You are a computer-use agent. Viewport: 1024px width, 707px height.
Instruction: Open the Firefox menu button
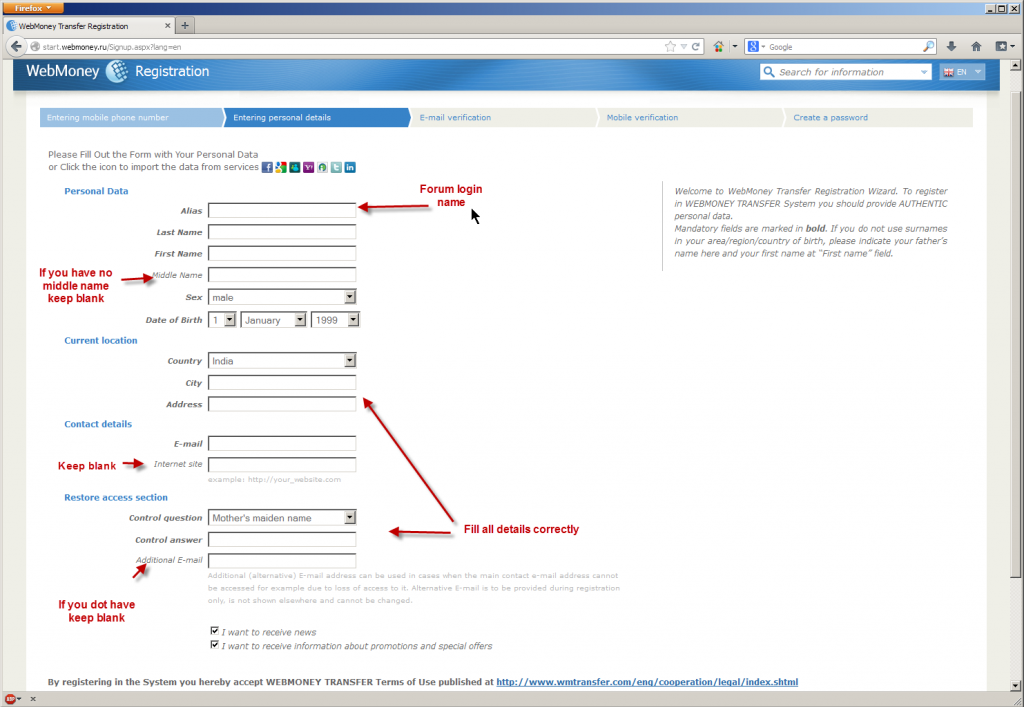click(x=33, y=8)
